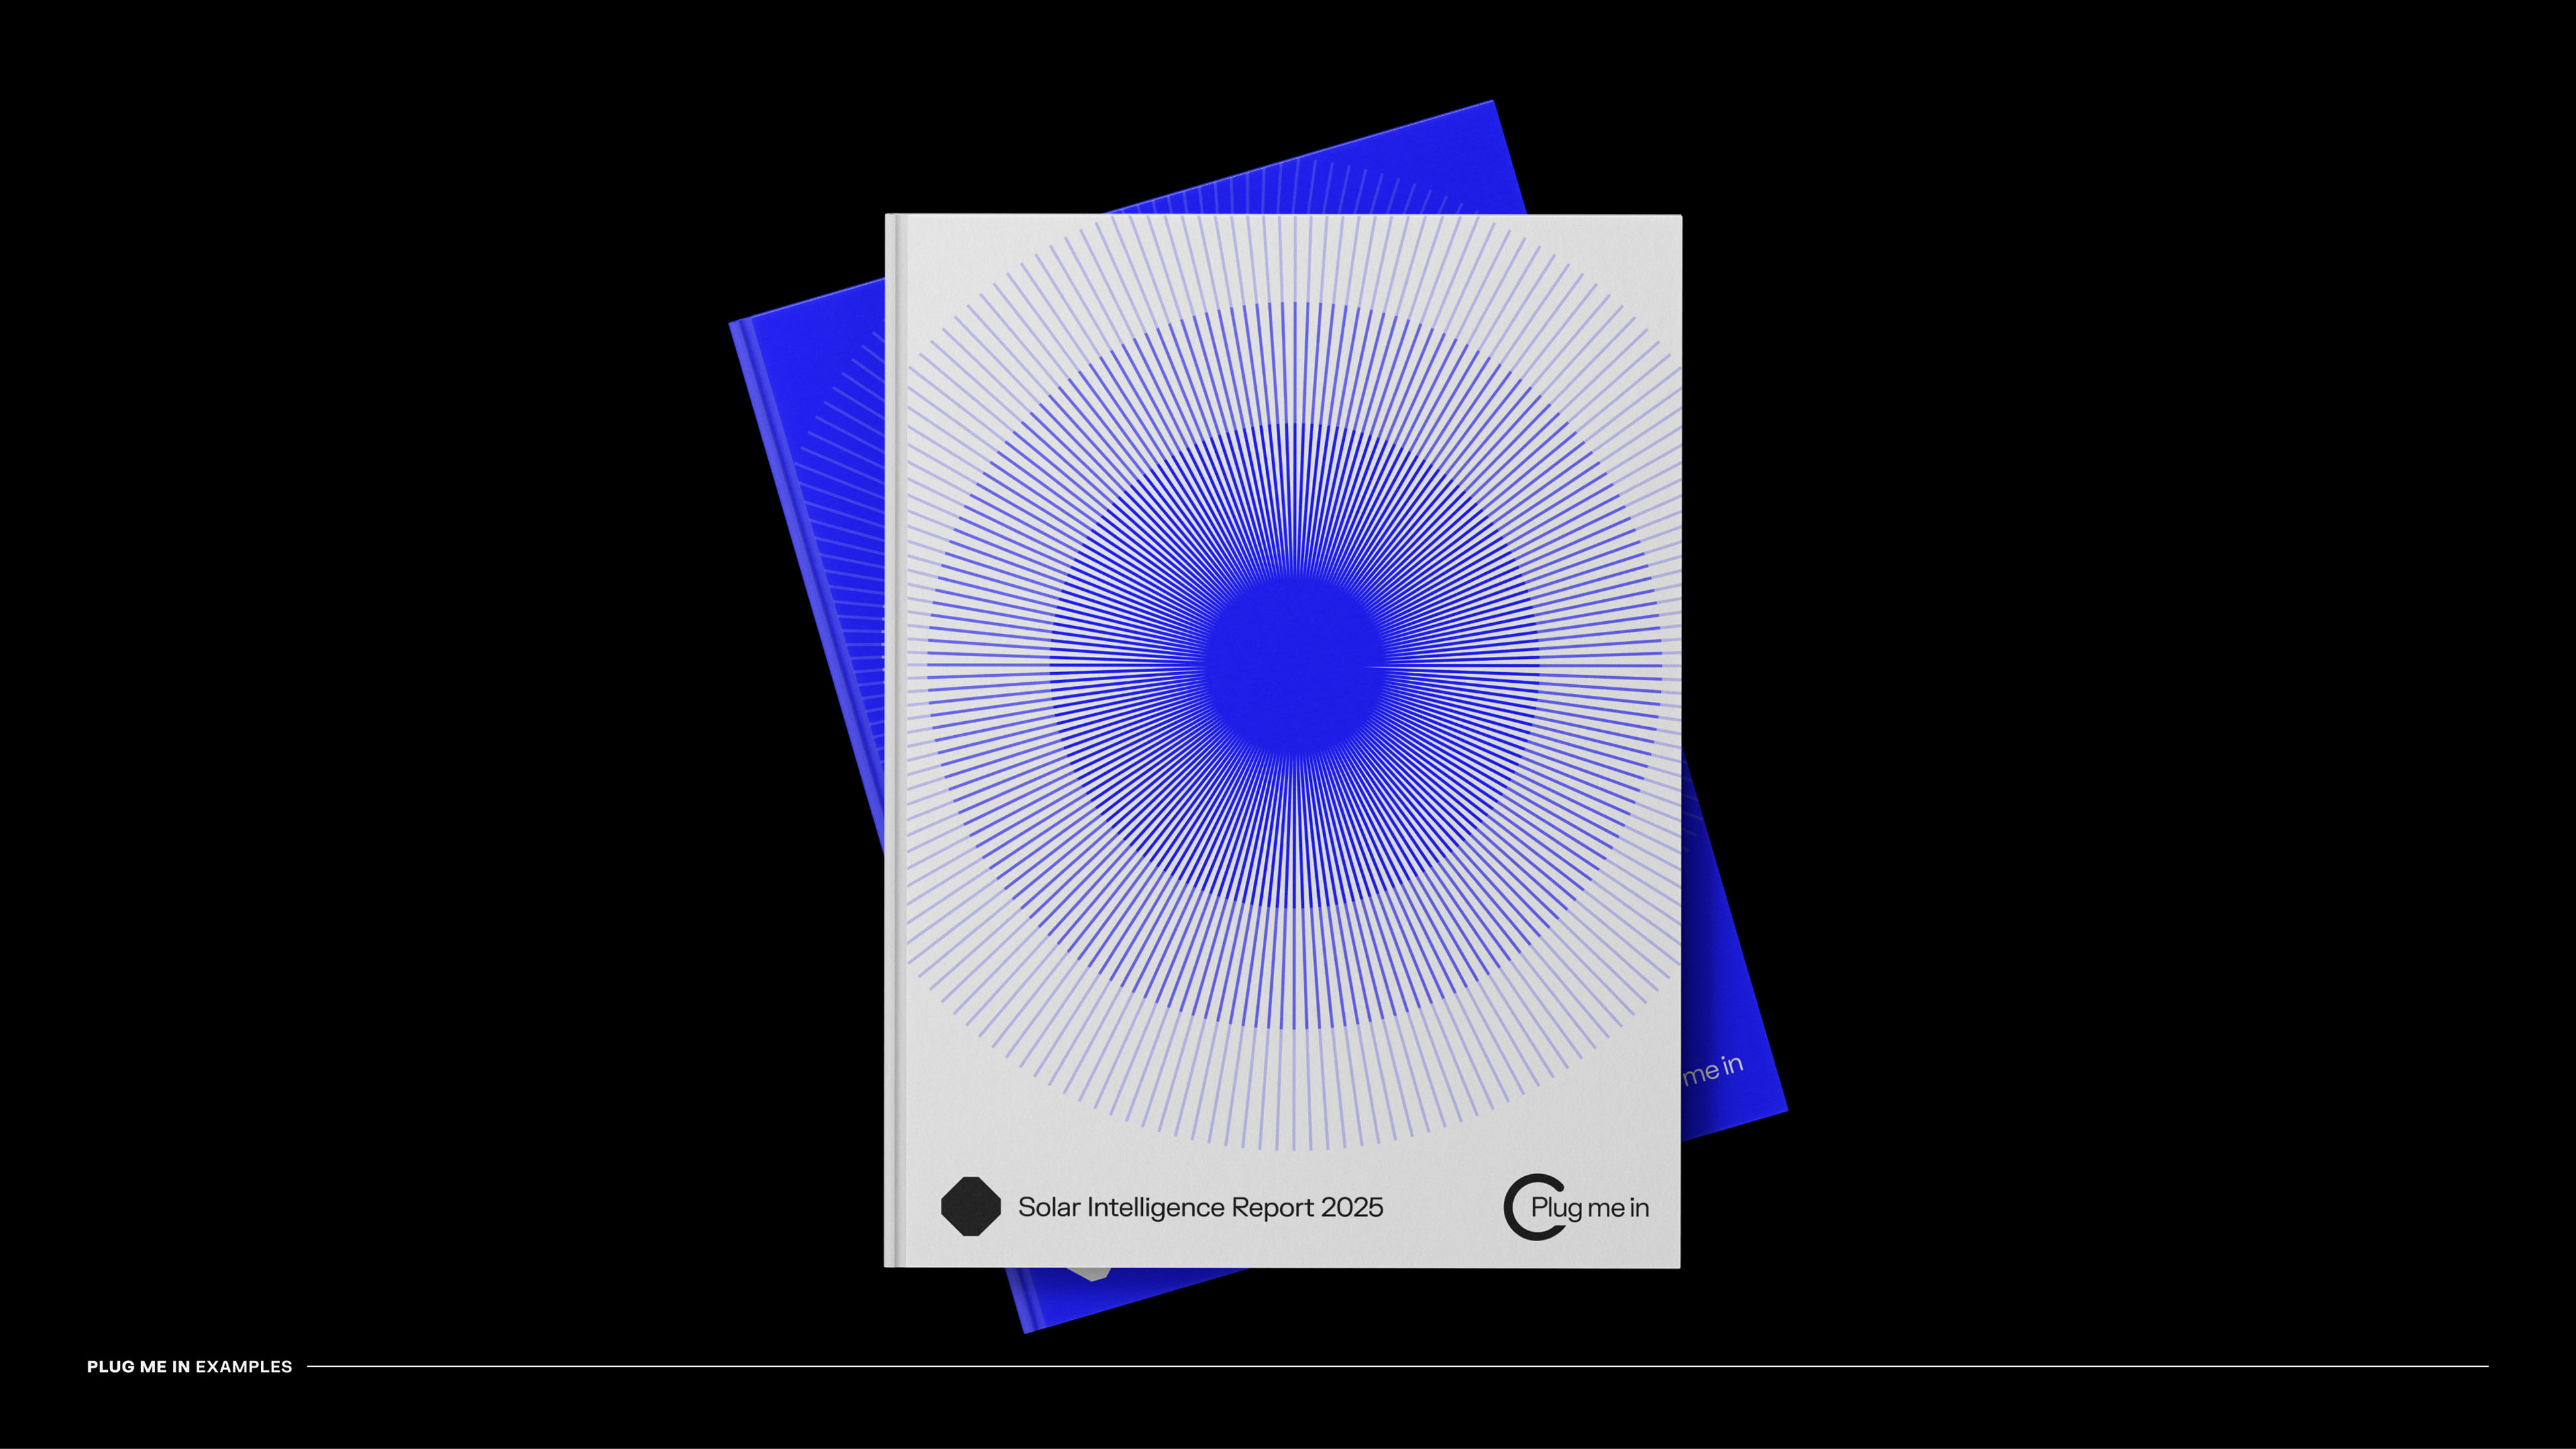Click the 'PLUG ME IN' bold footer text

click(138, 1366)
